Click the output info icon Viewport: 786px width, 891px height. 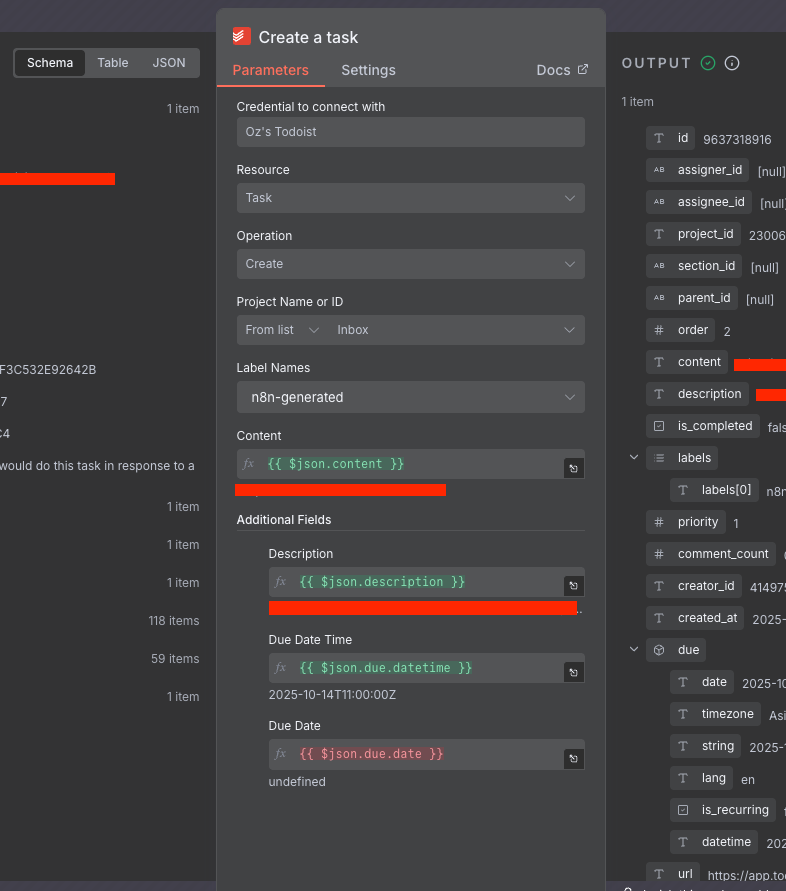[x=732, y=63]
